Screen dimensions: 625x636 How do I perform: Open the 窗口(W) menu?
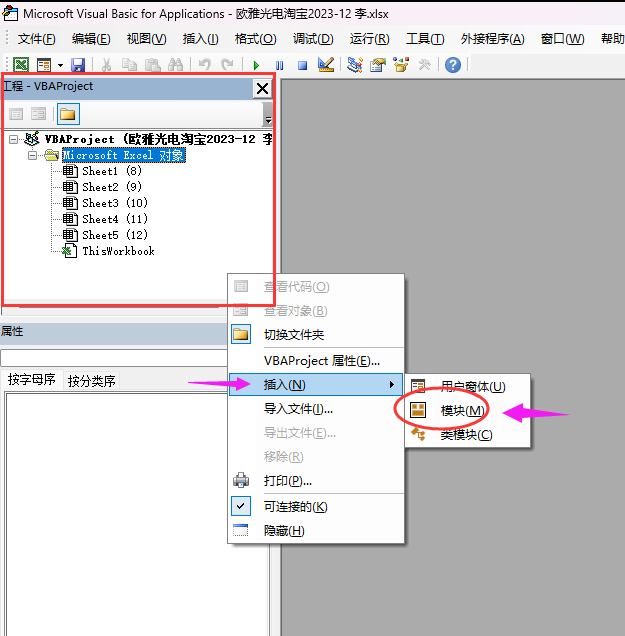point(563,39)
